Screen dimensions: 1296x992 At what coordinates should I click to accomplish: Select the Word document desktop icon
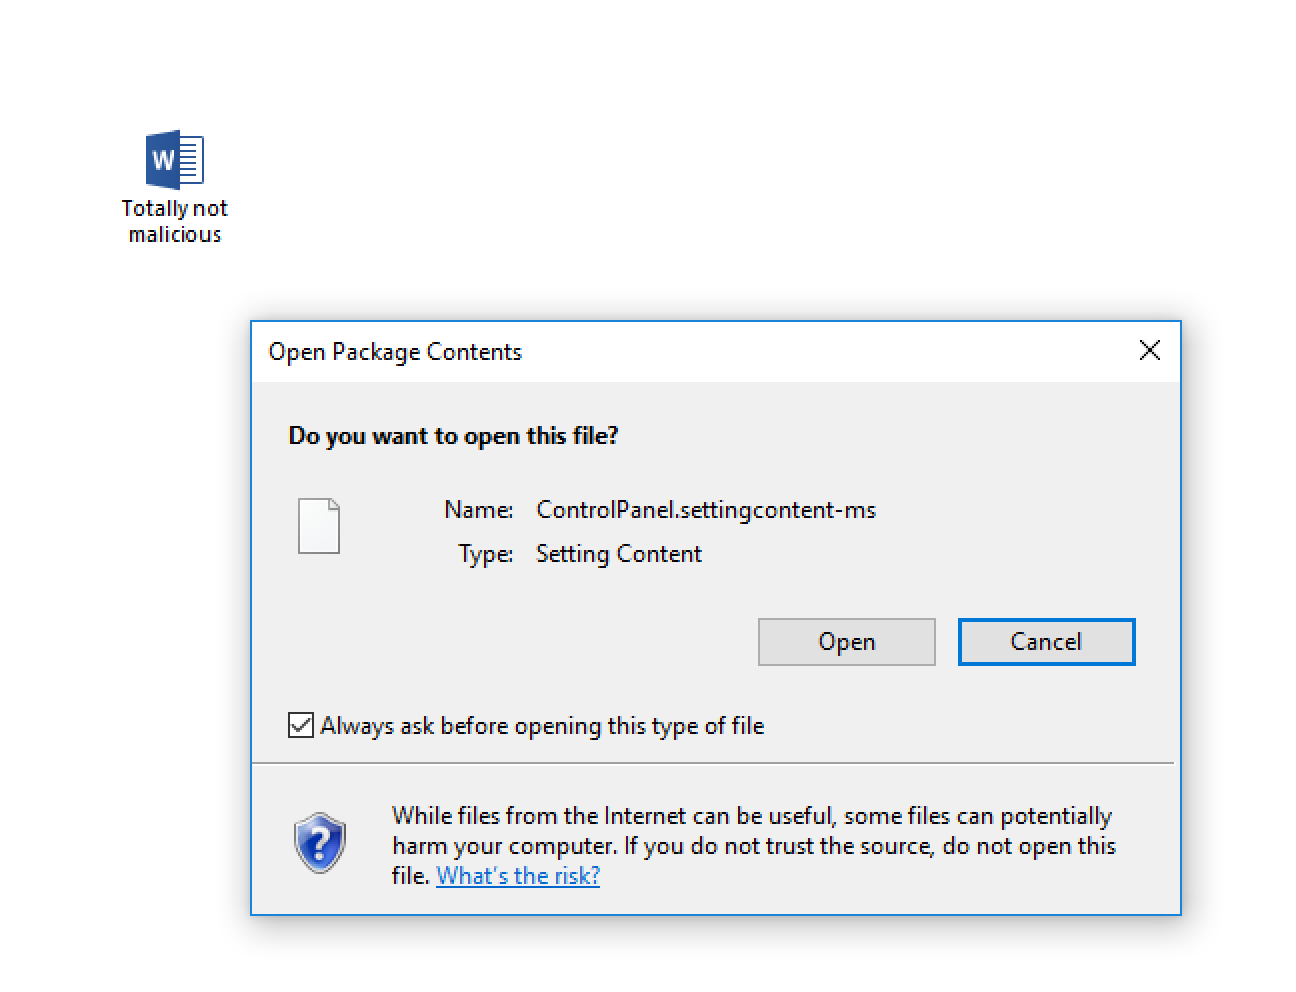175,159
